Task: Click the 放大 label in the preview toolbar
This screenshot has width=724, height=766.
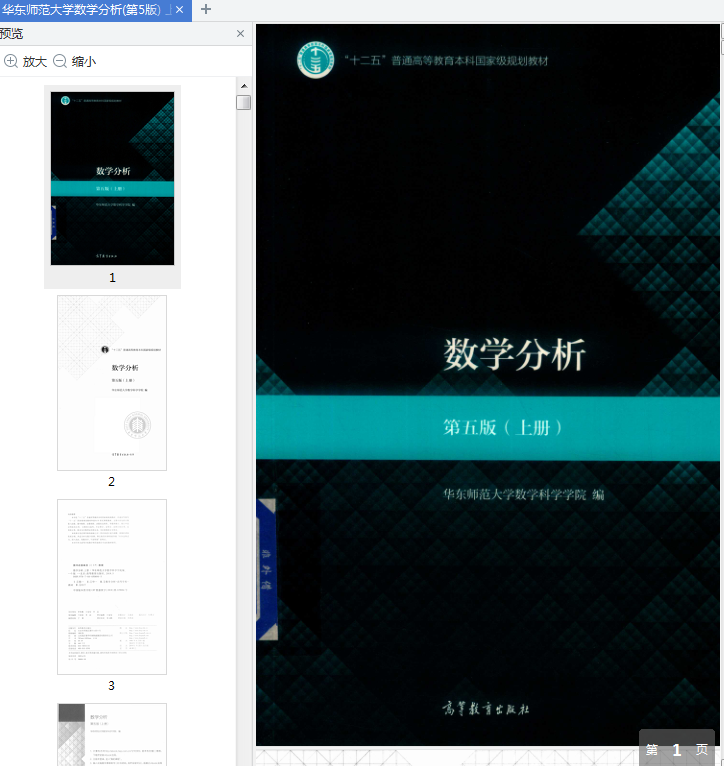Action: pos(35,62)
